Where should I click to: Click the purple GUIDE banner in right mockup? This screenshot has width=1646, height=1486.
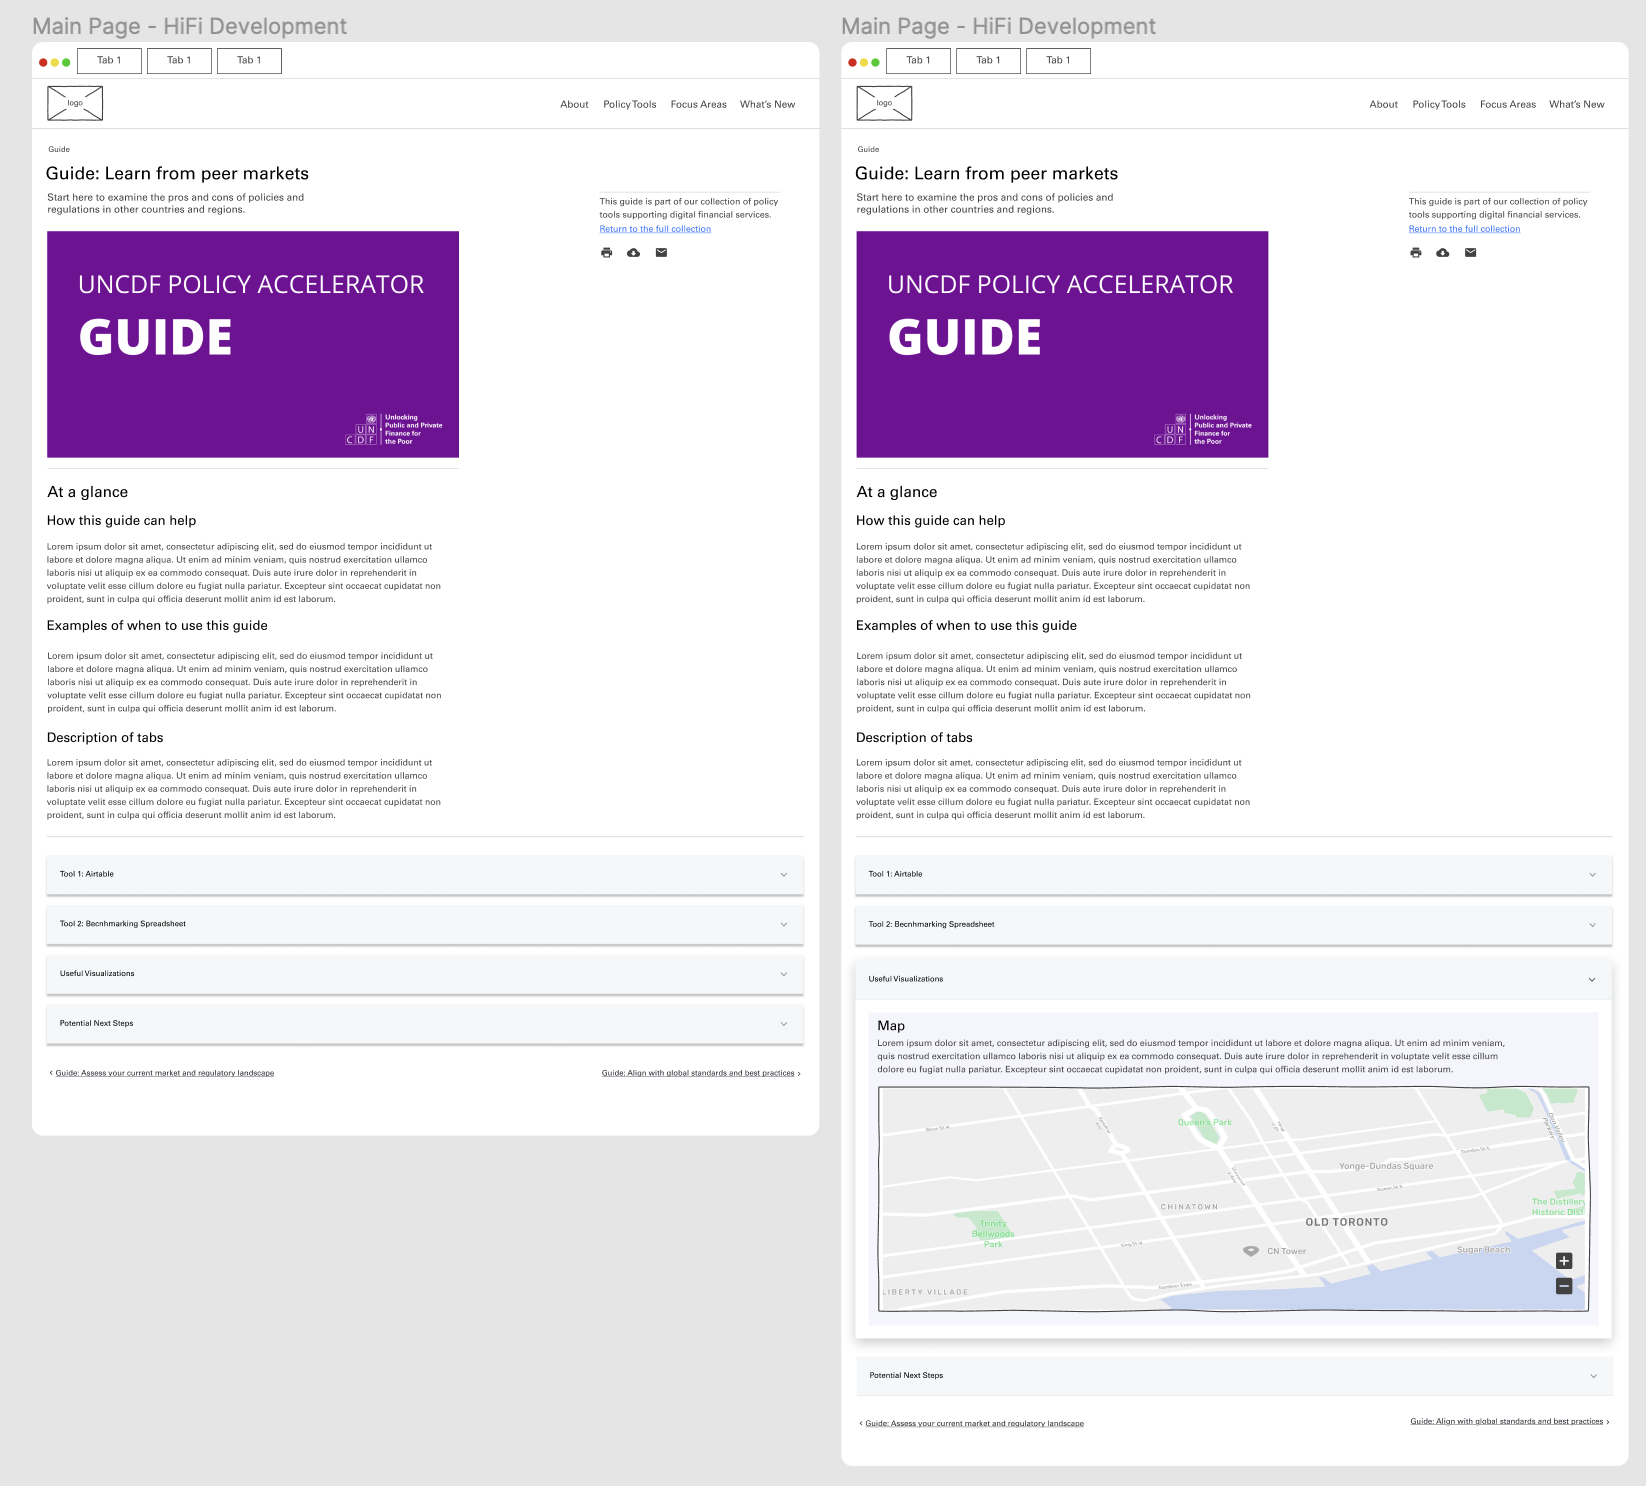tap(1062, 345)
